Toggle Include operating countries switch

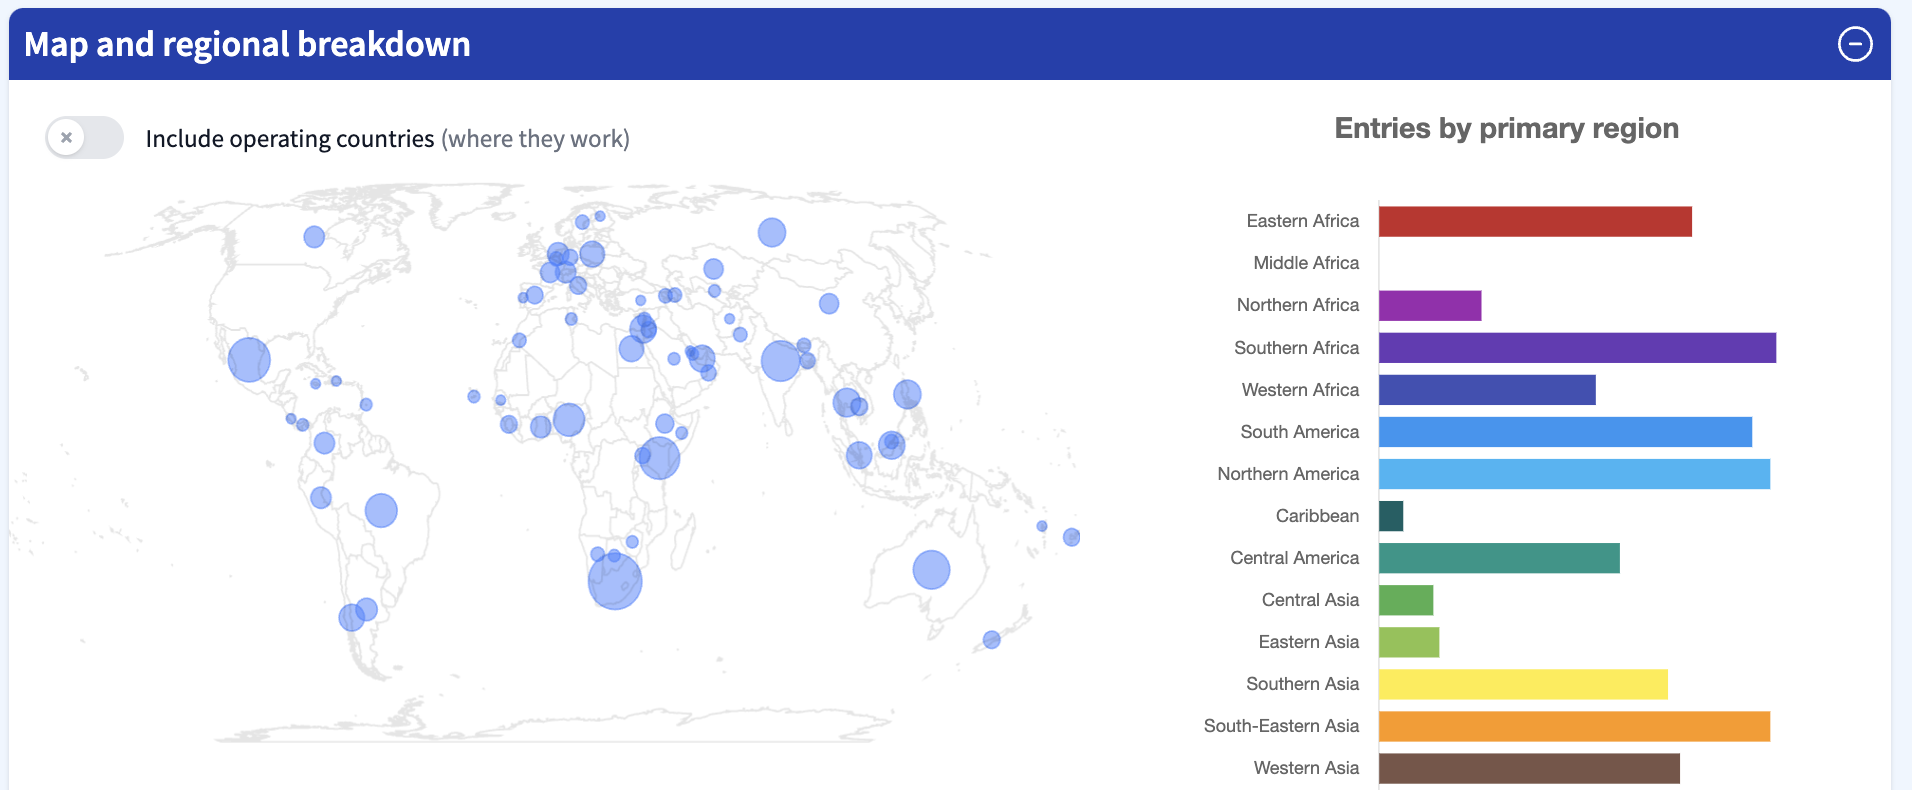(x=84, y=138)
